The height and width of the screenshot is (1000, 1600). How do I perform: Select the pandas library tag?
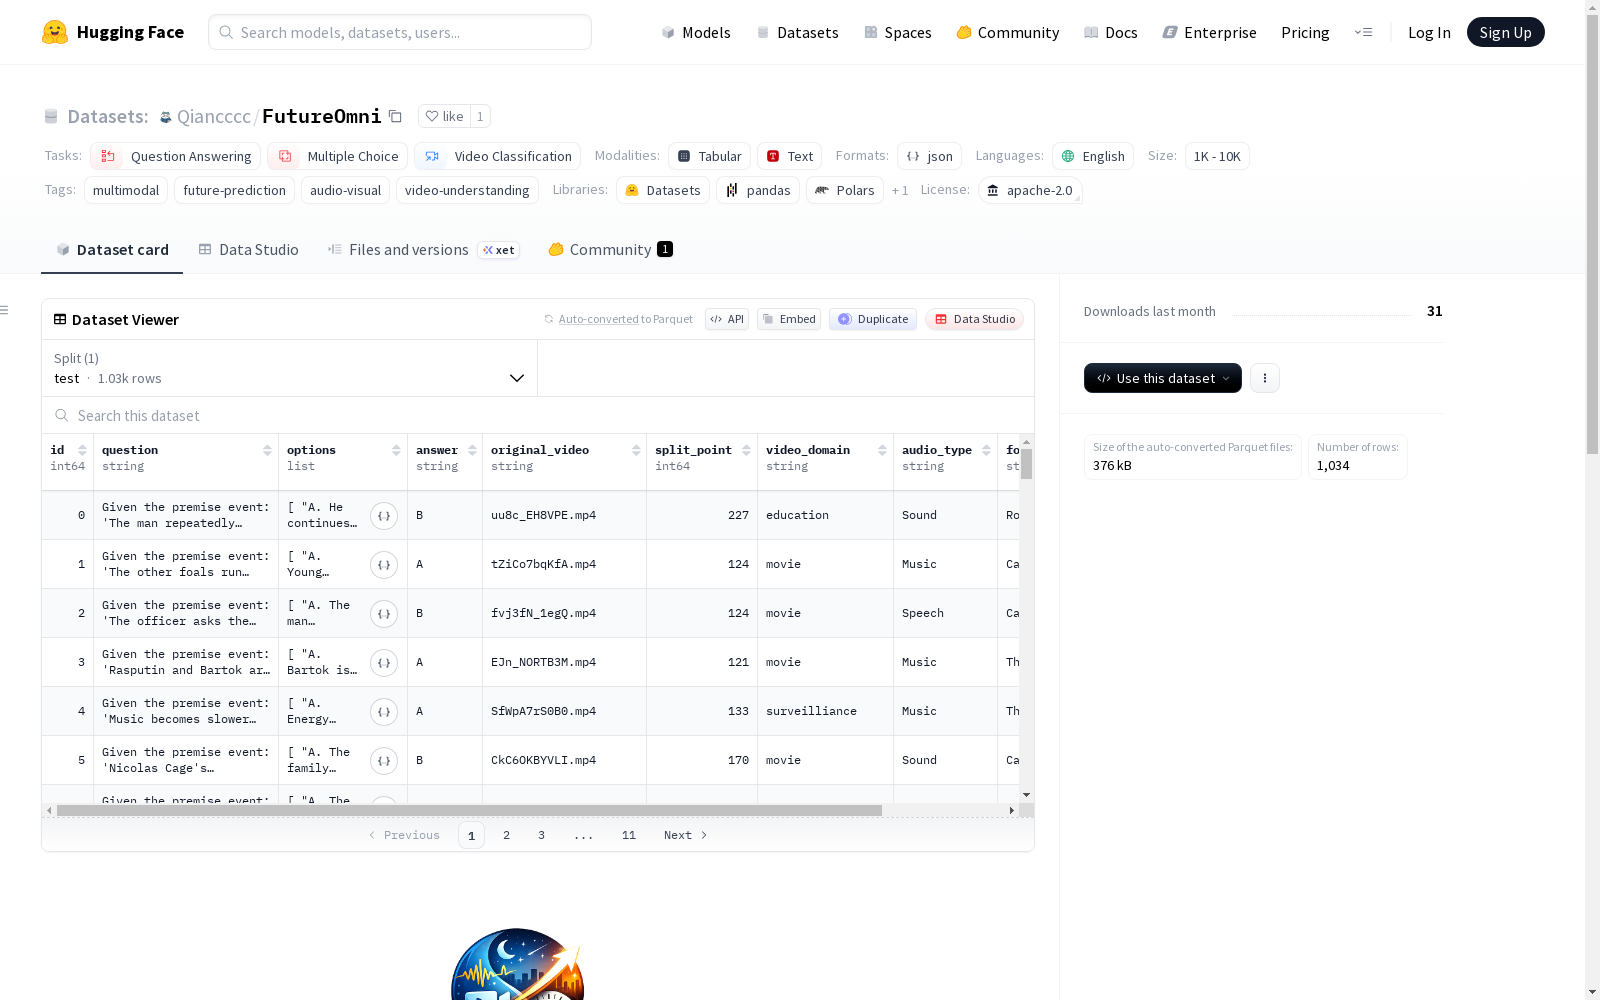758,190
